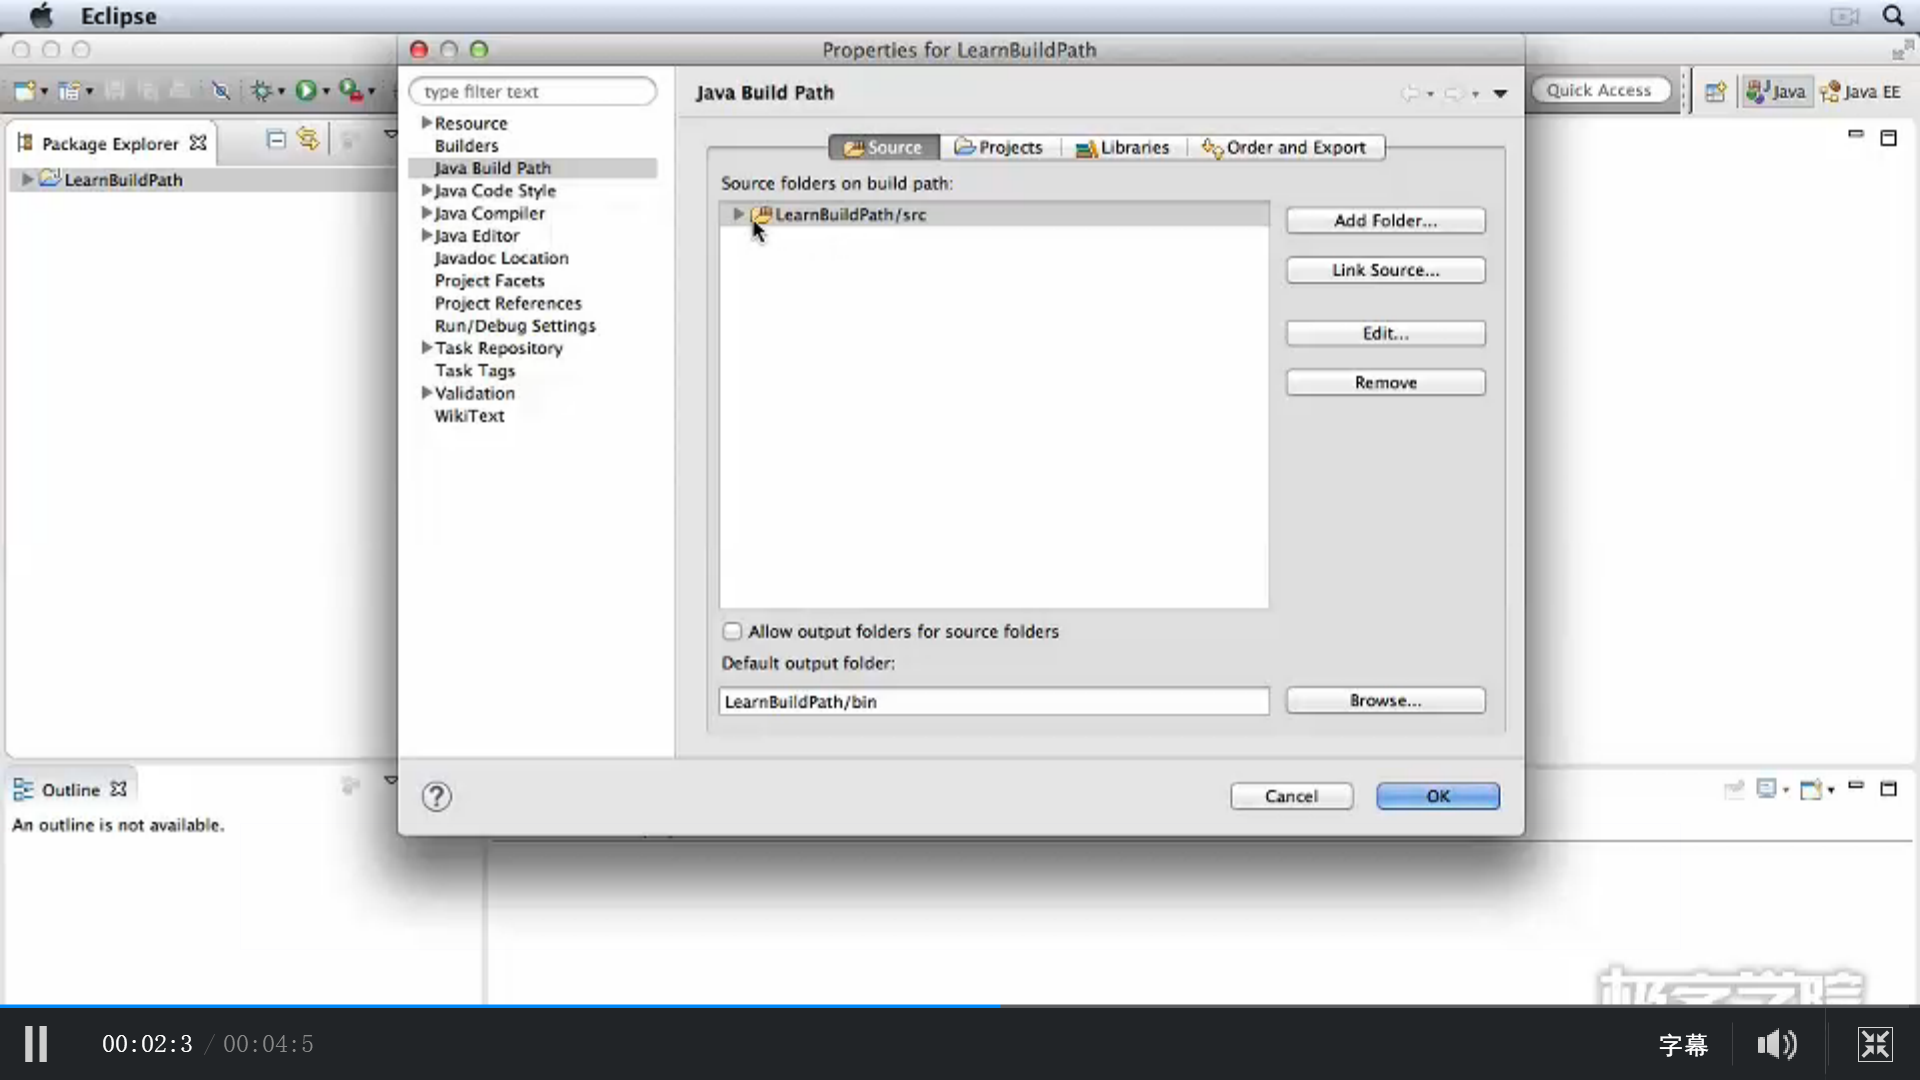Viewport: 1920px width, 1080px height.
Task: Open the Order and Export tab
Action: point(1284,147)
